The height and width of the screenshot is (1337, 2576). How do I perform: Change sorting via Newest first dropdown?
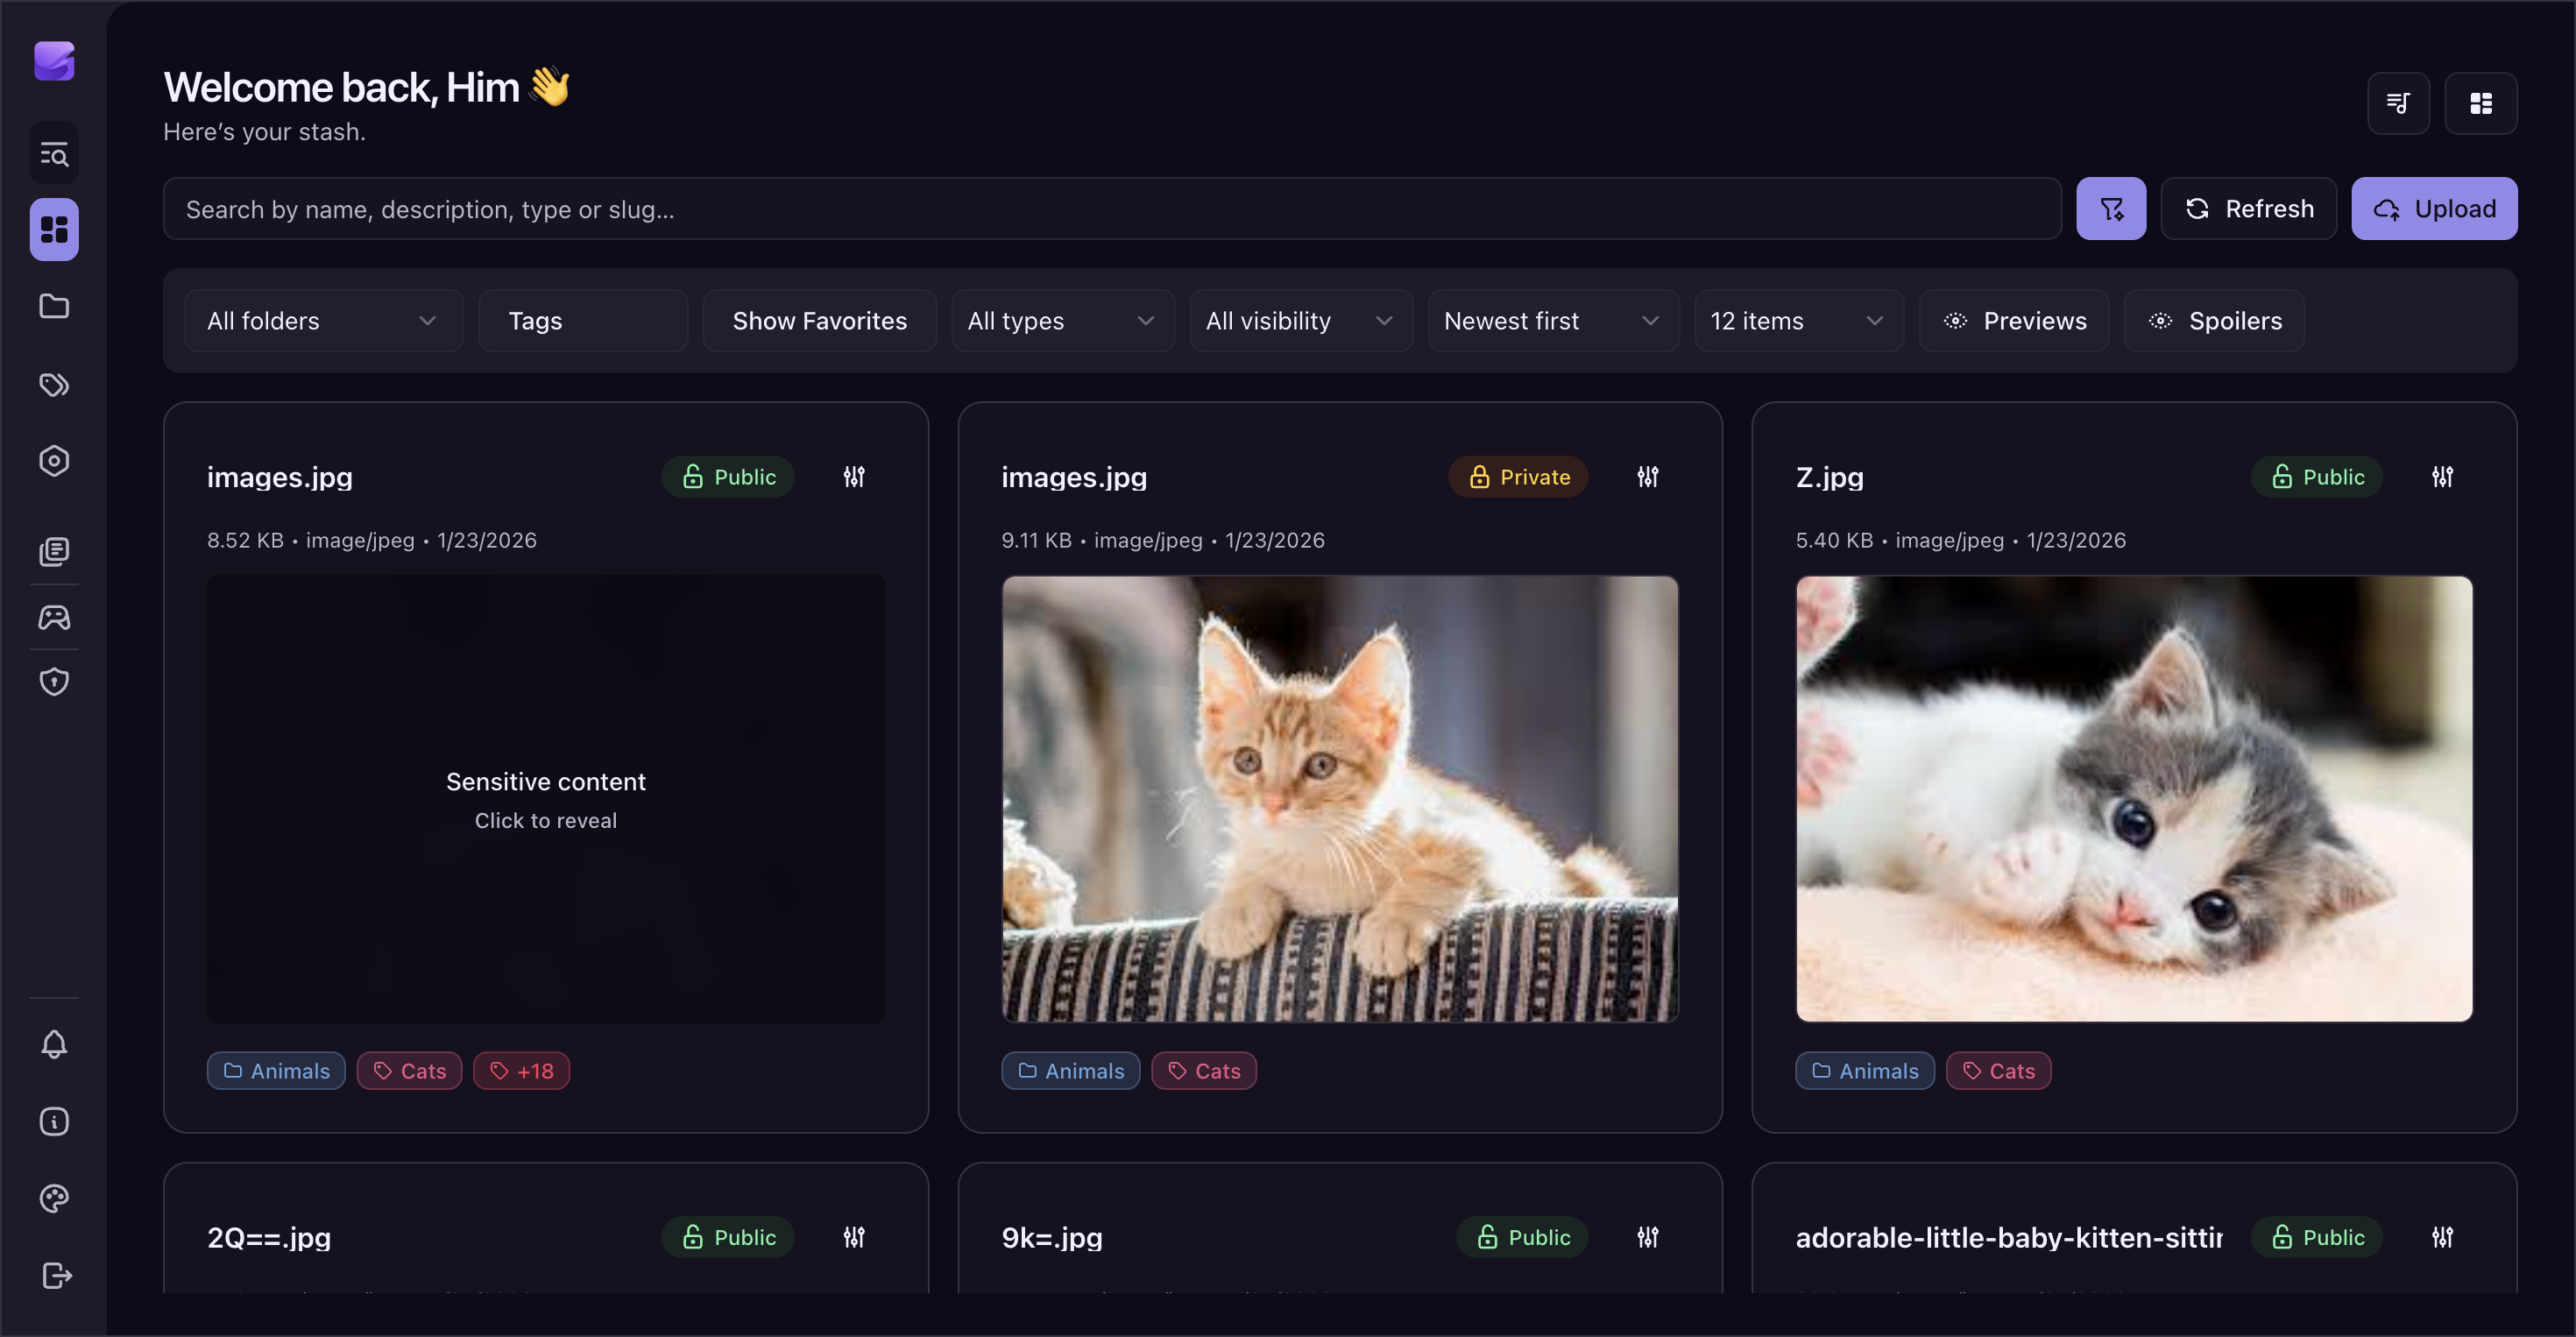click(1551, 320)
